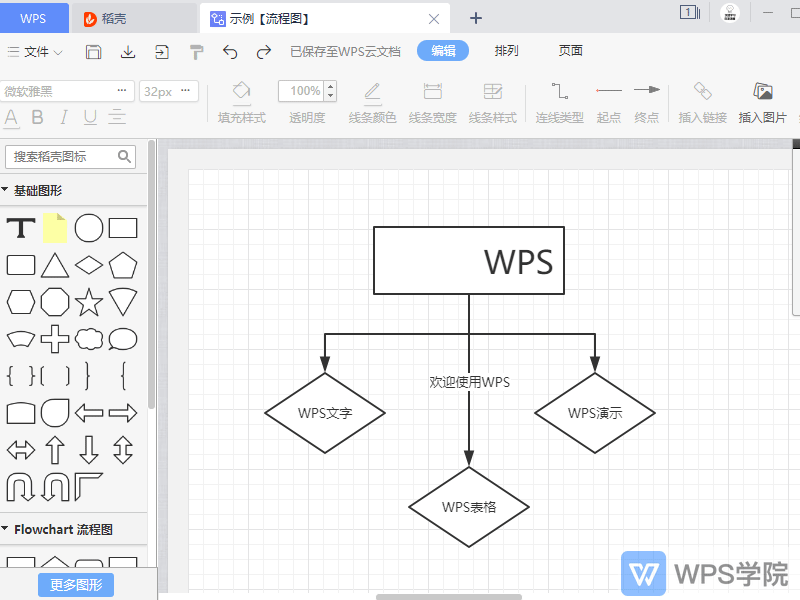Open text alignment options
The image size is (800, 600).
[117, 117]
